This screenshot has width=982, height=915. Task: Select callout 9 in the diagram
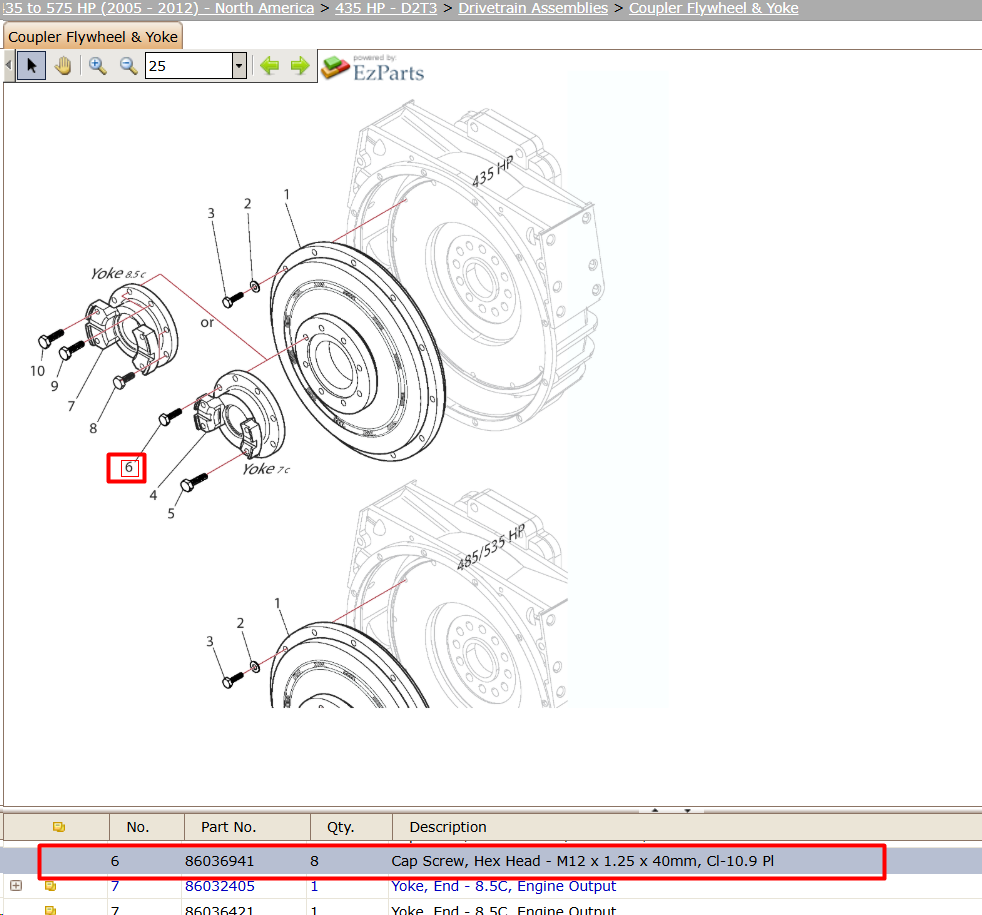54,386
